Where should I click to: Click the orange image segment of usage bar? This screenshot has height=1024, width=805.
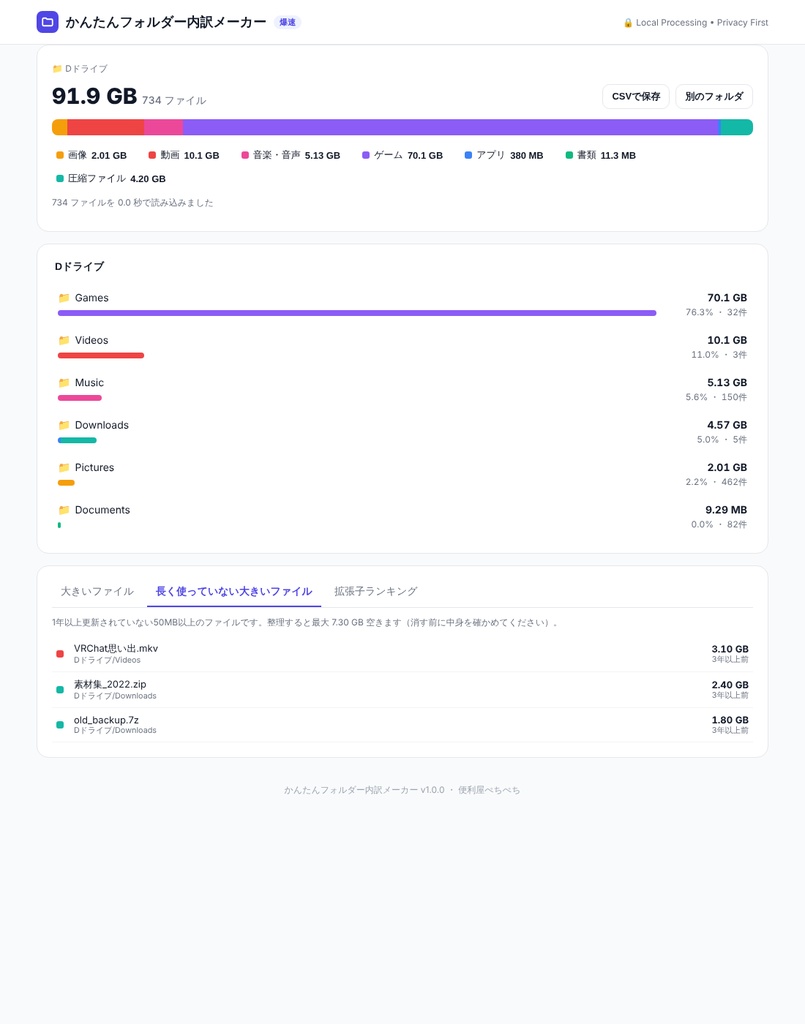tap(59, 127)
